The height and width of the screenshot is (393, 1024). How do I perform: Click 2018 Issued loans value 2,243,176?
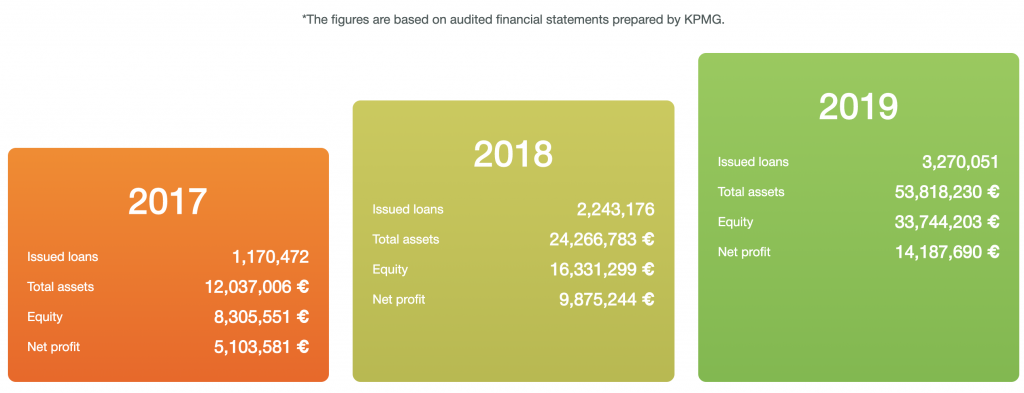pos(615,210)
